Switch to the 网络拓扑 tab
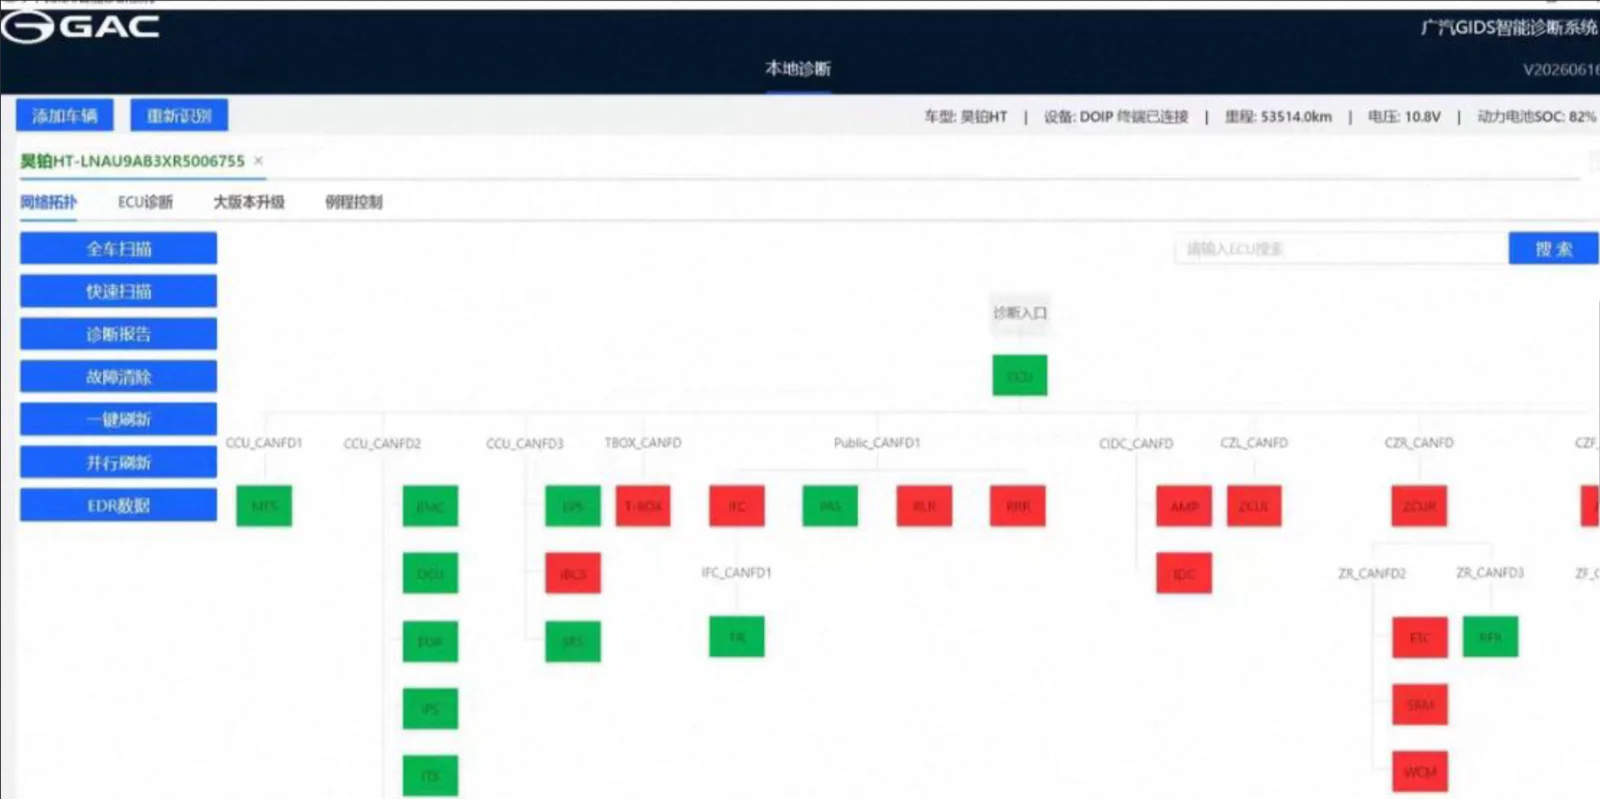The width and height of the screenshot is (1600, 799). [x=48, y=202]
